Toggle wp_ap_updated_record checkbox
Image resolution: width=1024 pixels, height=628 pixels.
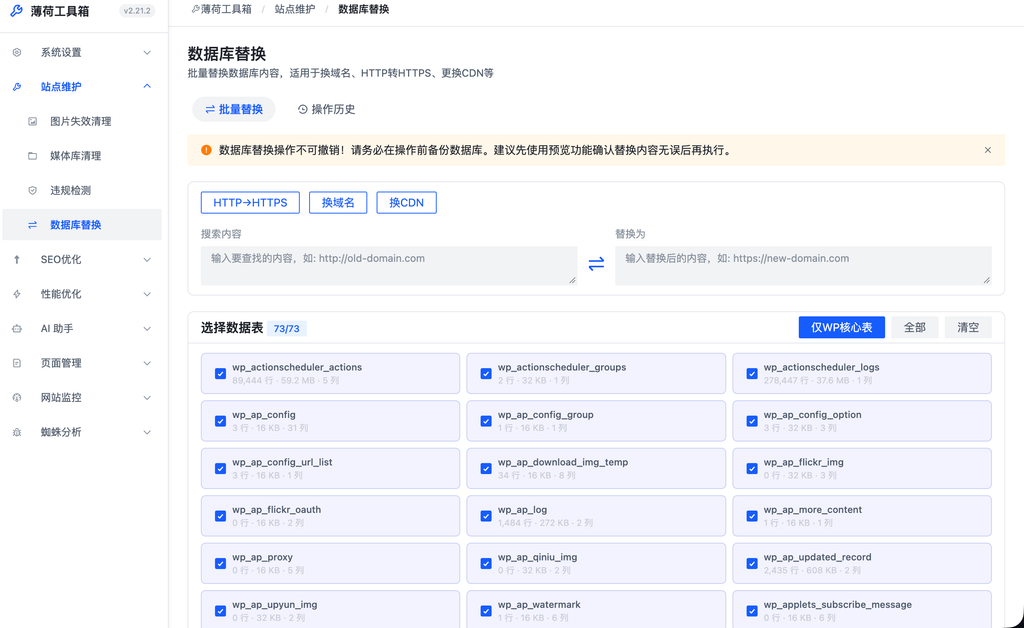tap(752, 564)
